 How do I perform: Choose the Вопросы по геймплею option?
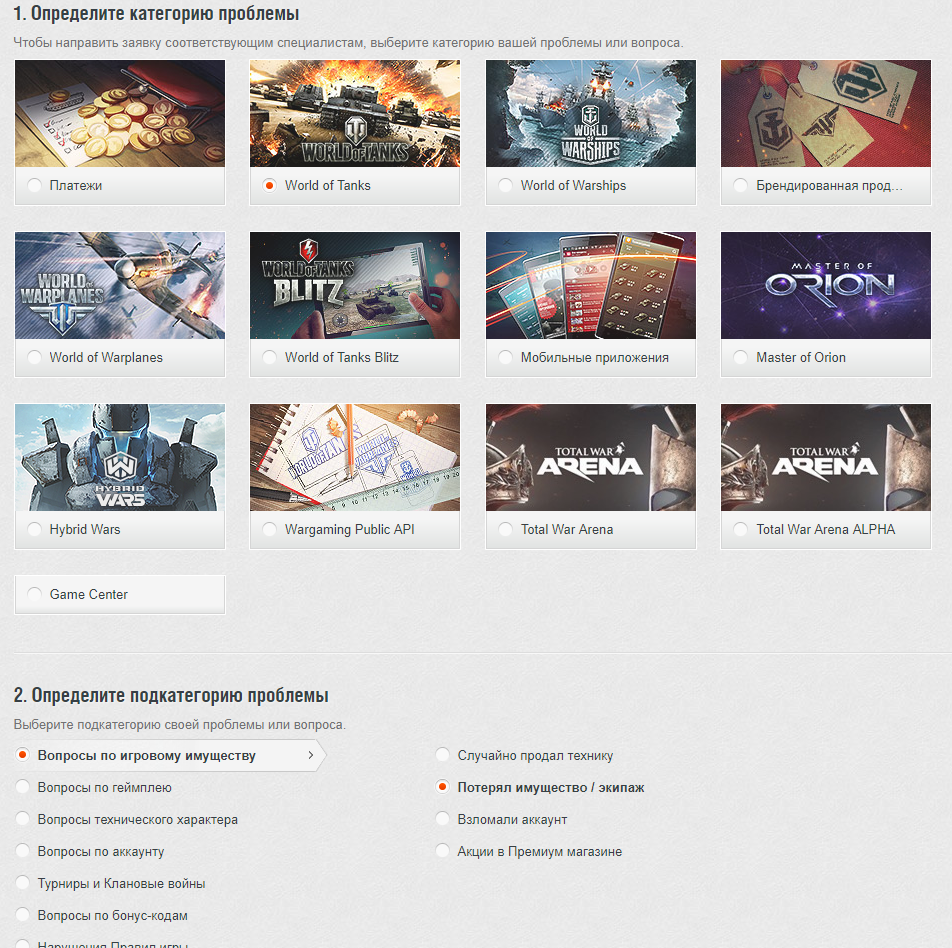tap(22, 787)
